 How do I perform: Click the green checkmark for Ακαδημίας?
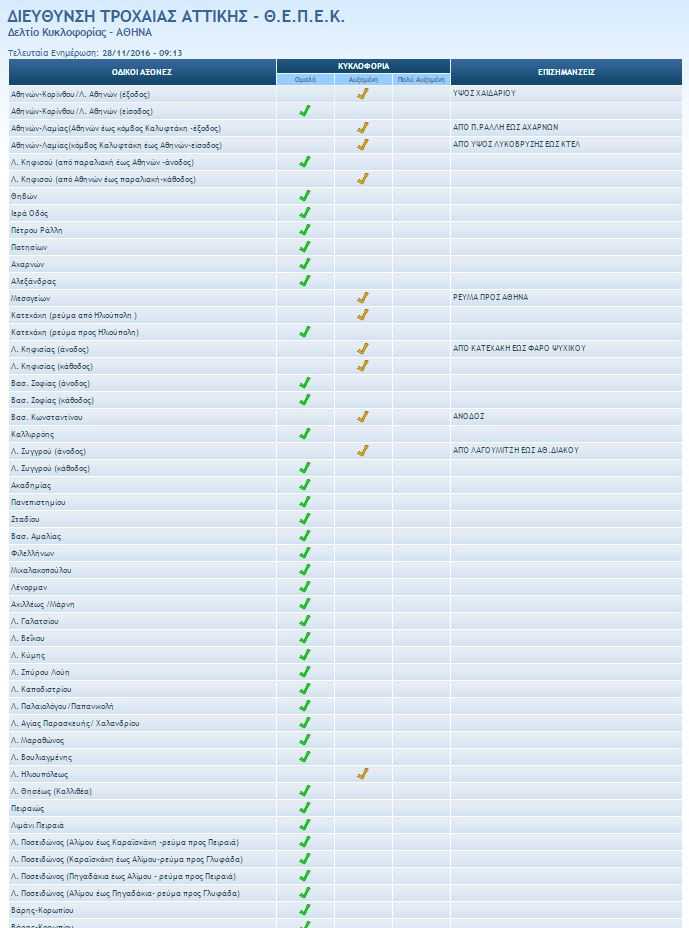(304, 485)
